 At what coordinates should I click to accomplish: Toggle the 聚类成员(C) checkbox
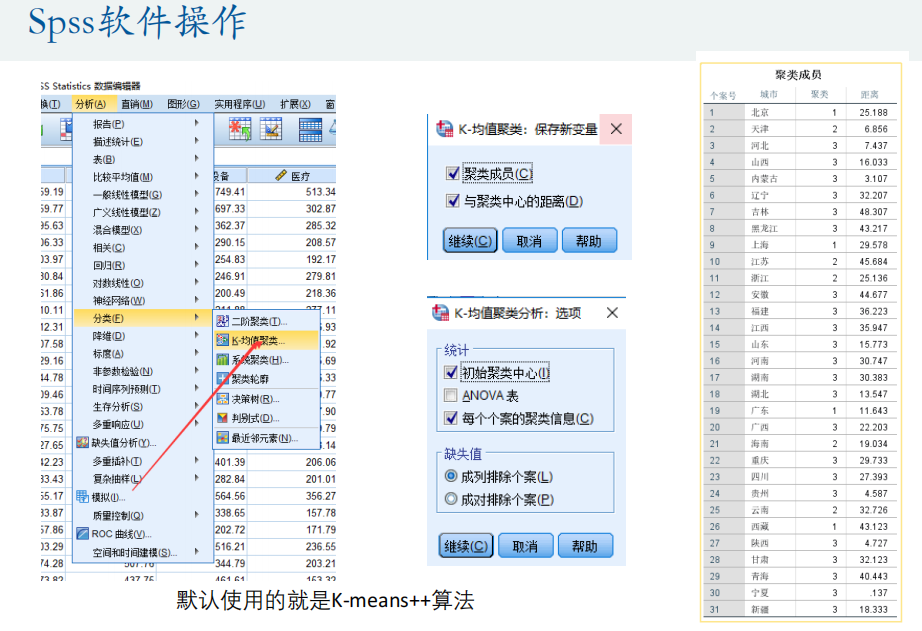[453, 173]
